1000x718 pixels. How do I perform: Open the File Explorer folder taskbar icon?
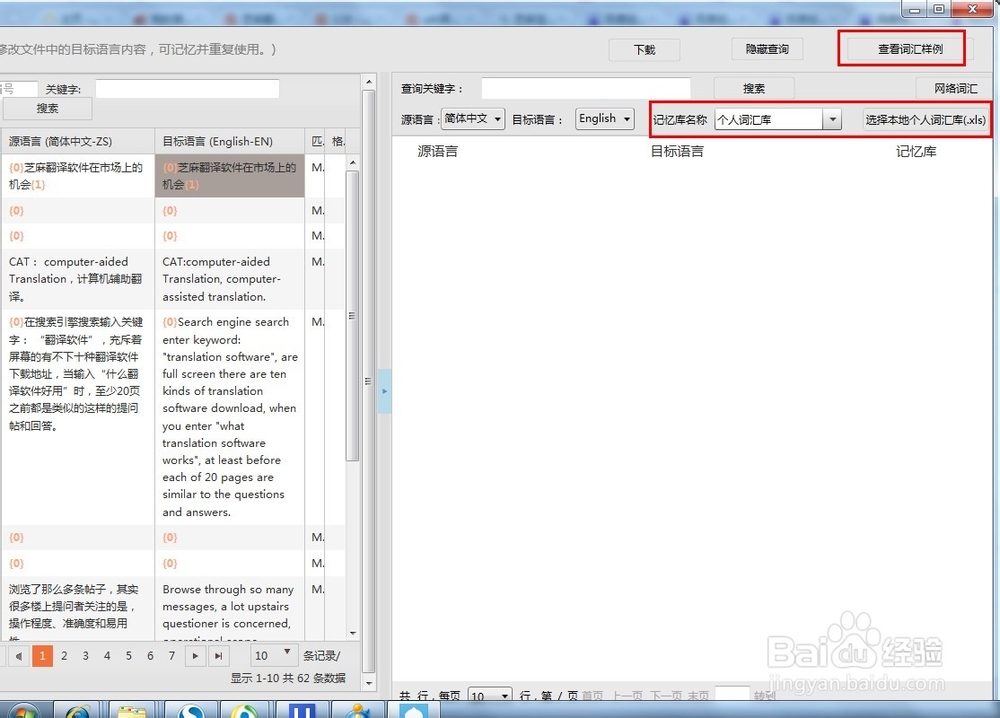[133, 710]
